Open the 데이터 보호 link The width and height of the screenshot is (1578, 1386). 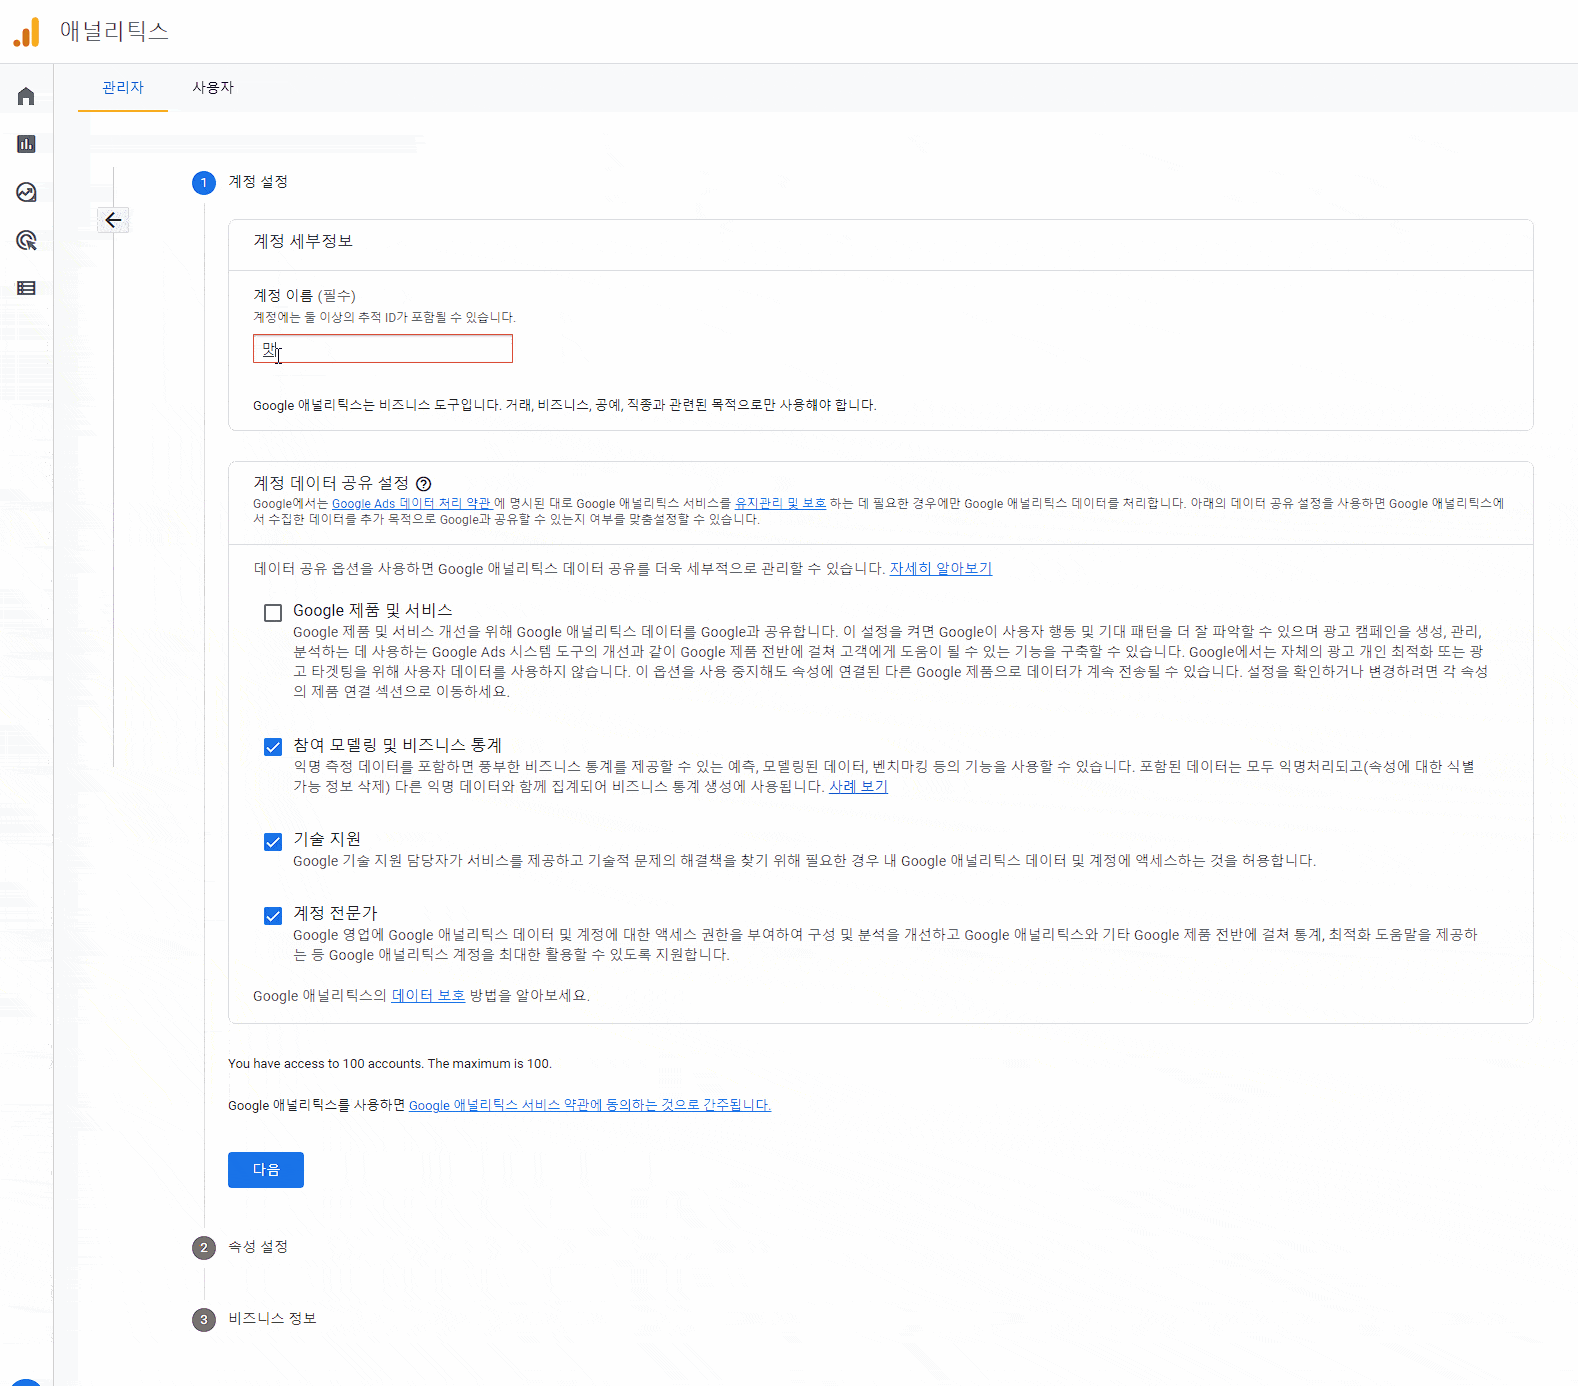click(x=428, y=996)
